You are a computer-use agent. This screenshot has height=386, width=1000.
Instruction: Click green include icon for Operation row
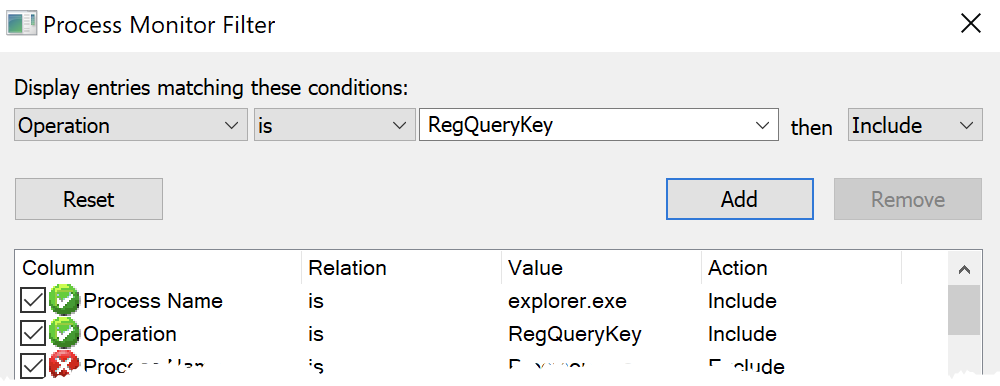coord(64,334)
